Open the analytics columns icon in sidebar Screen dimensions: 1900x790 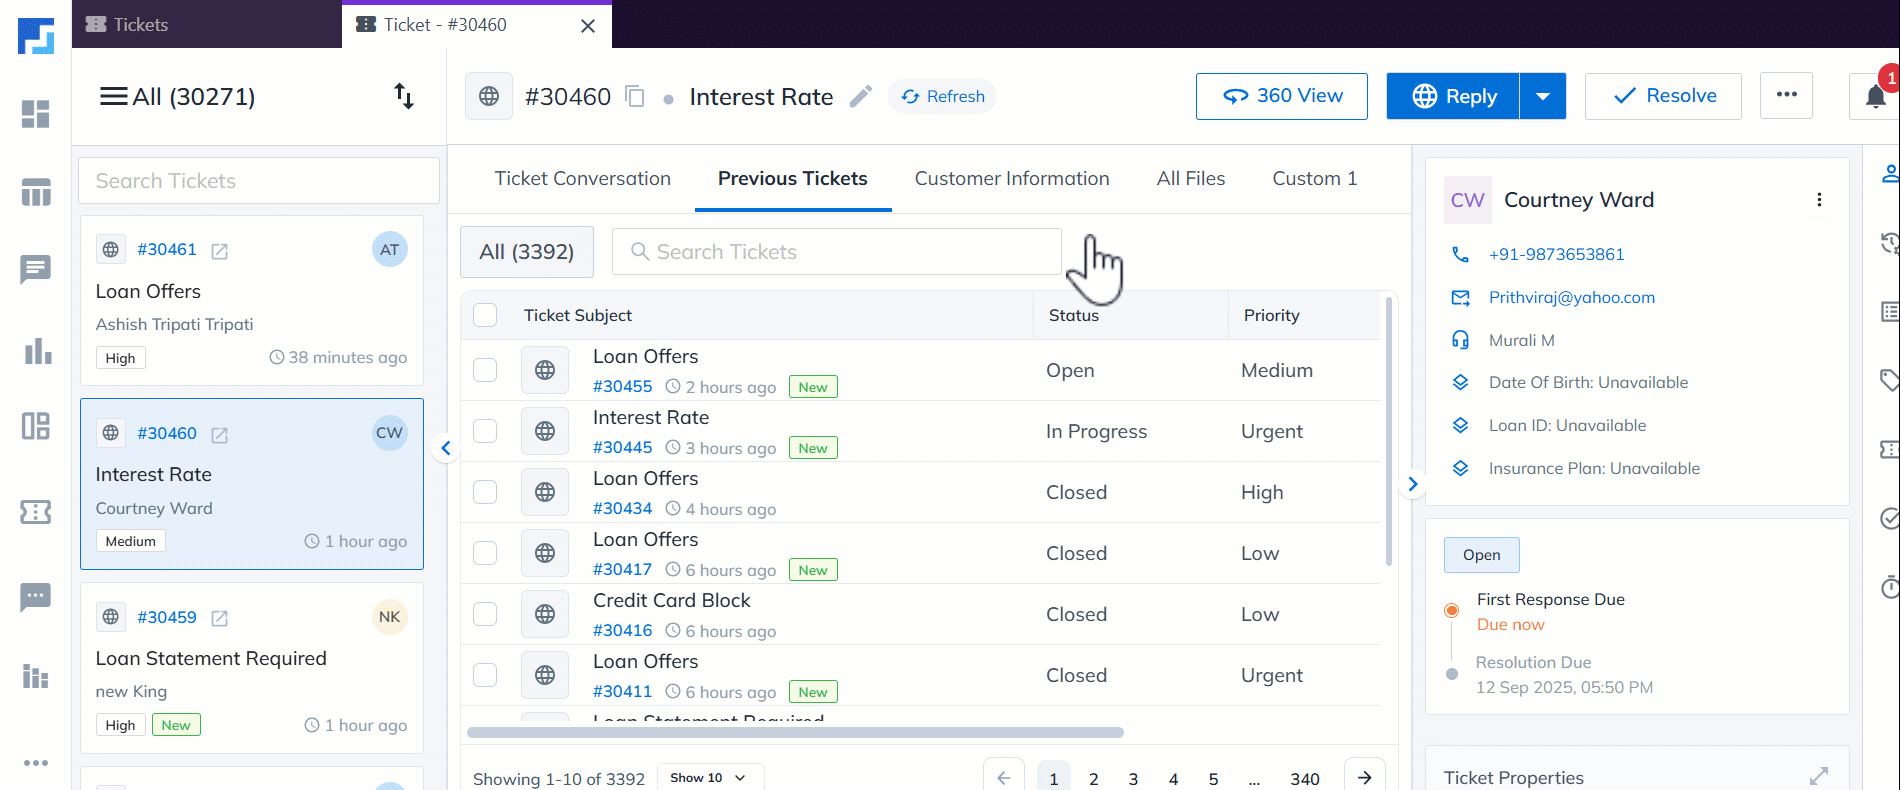point(36,677)
